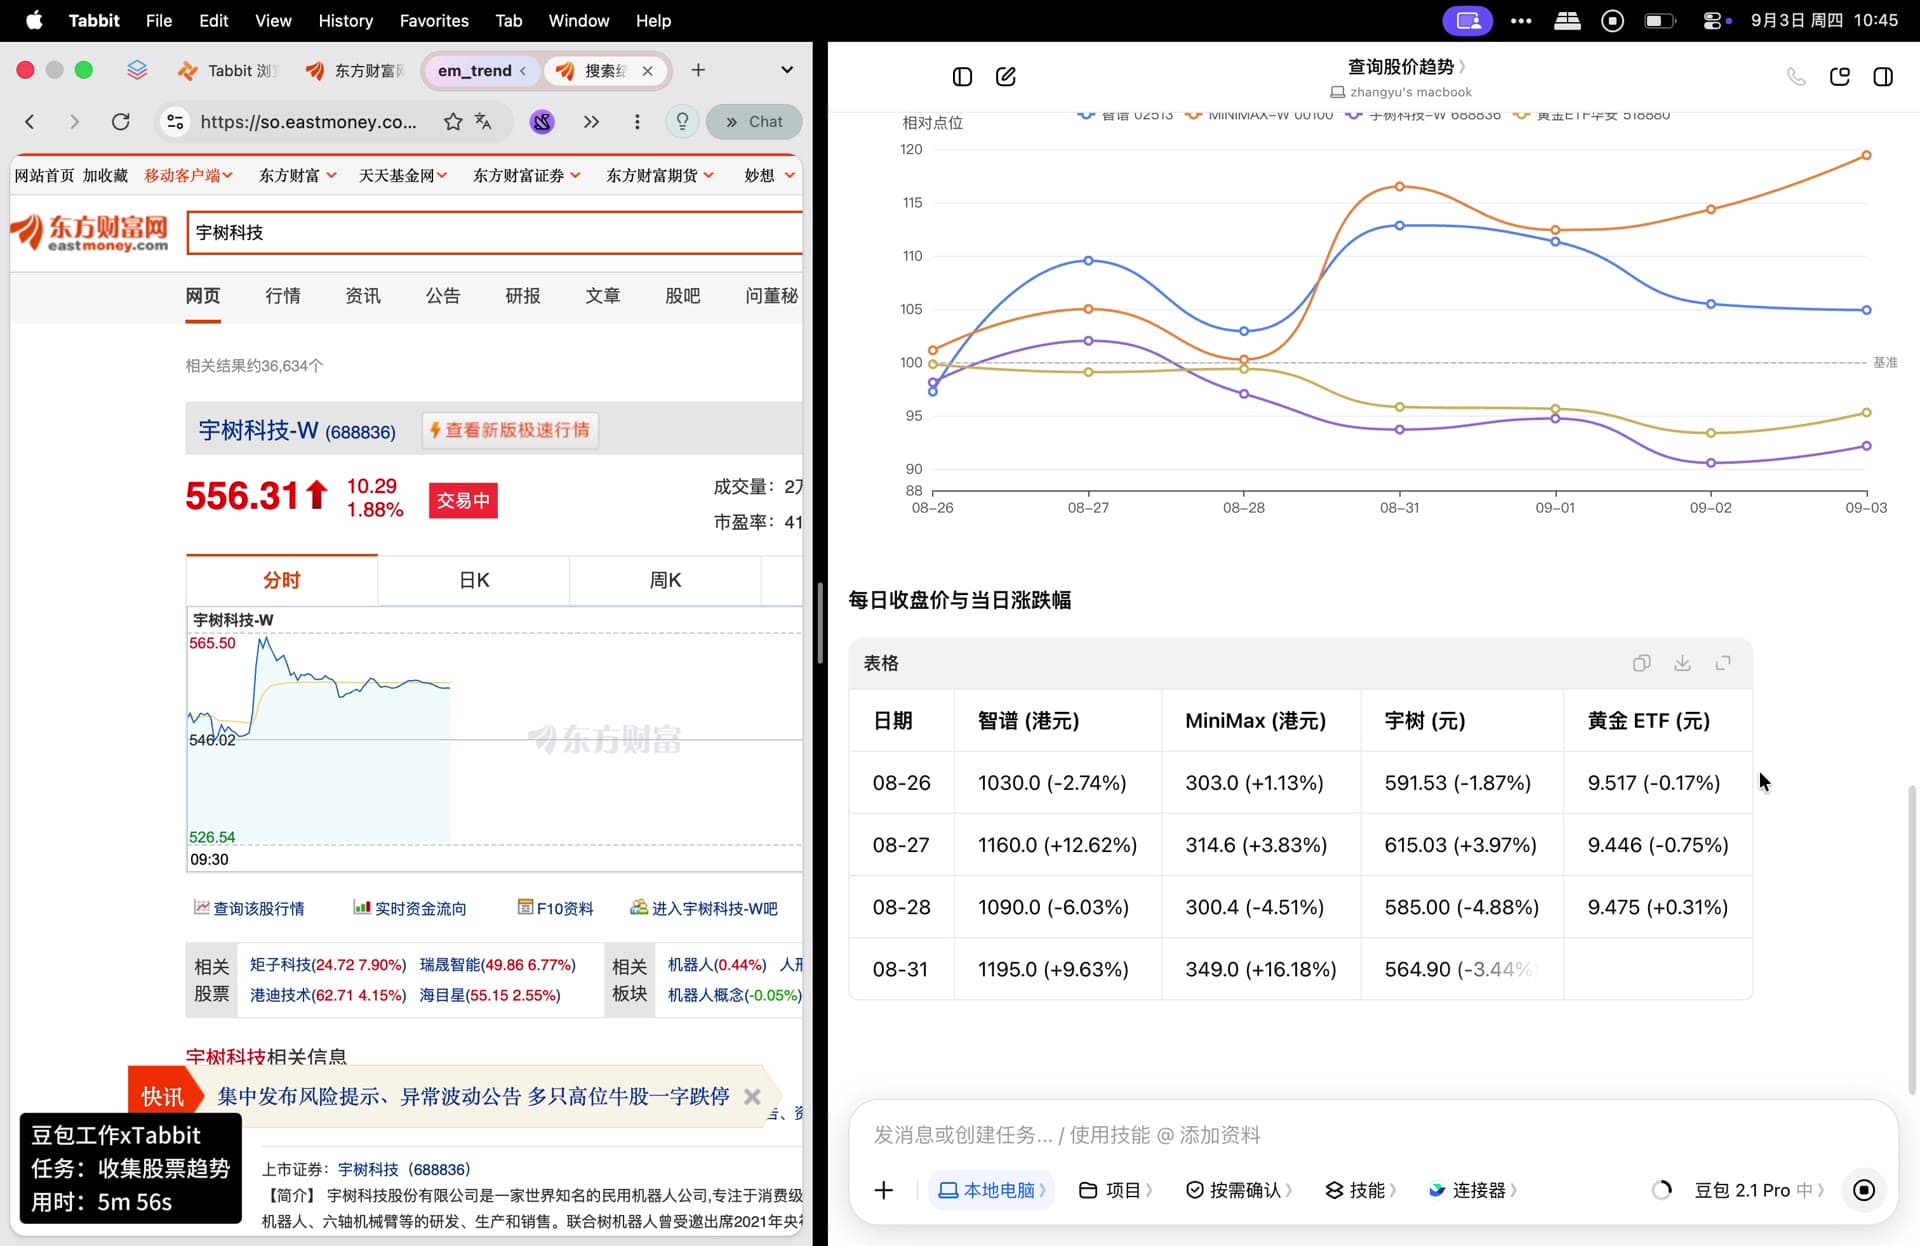
Task: Open the Chat side panel button
Action: coord(754,122)
